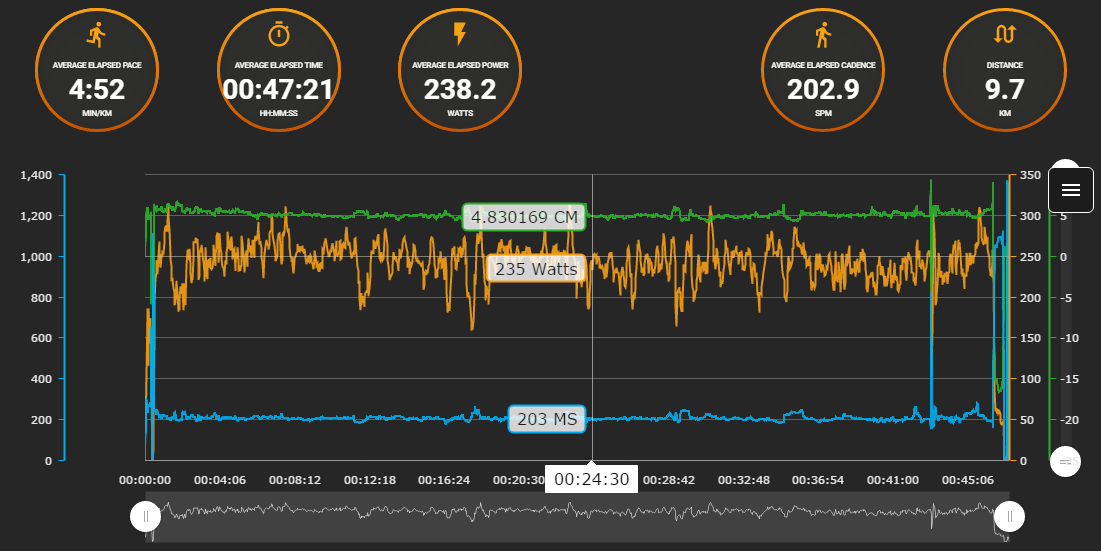Screen dimensions: 1101x551
Task: Click the 202.9 SPM cadence value
Action: [x=823, y=90]
